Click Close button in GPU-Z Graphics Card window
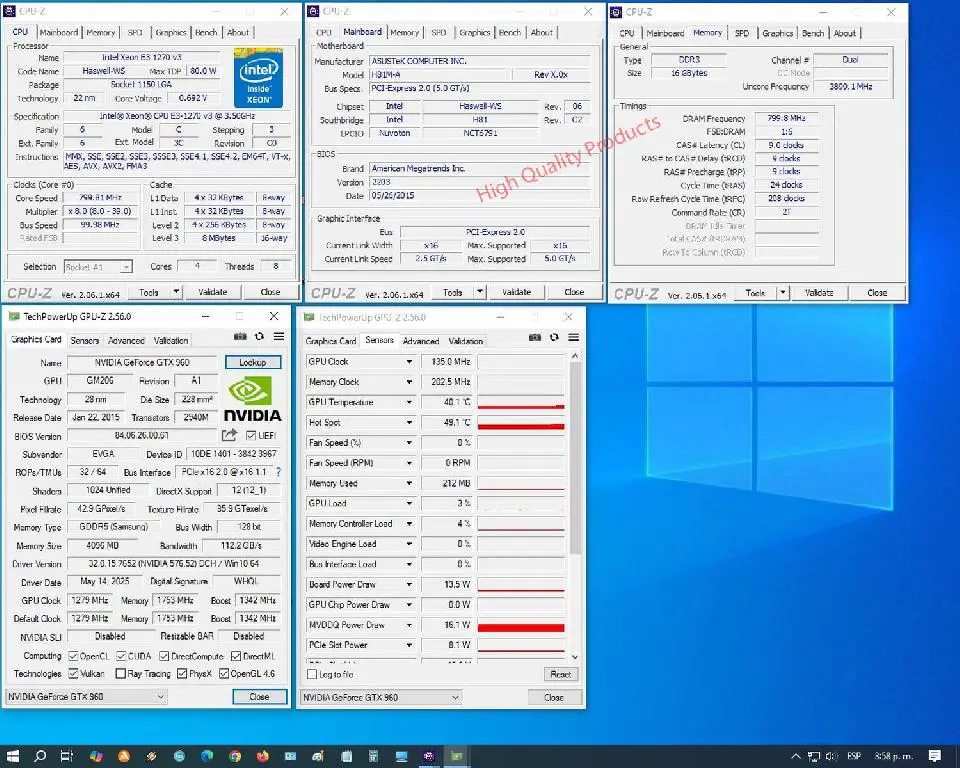960x768 pixels. click(260, 696)
